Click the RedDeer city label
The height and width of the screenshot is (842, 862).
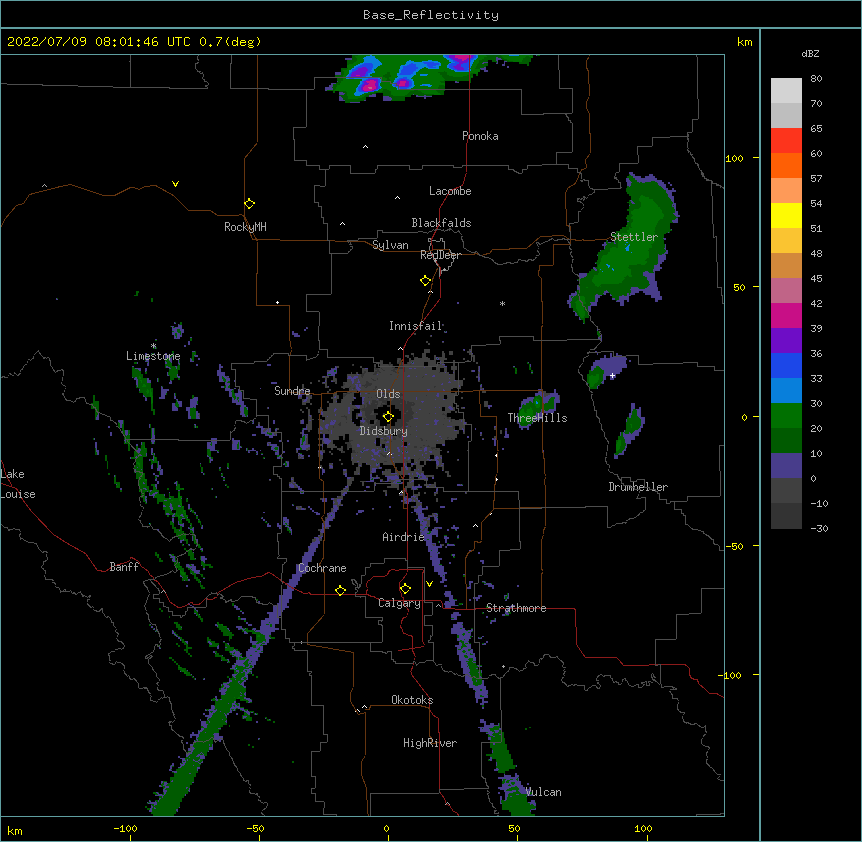tap(440, 255)
